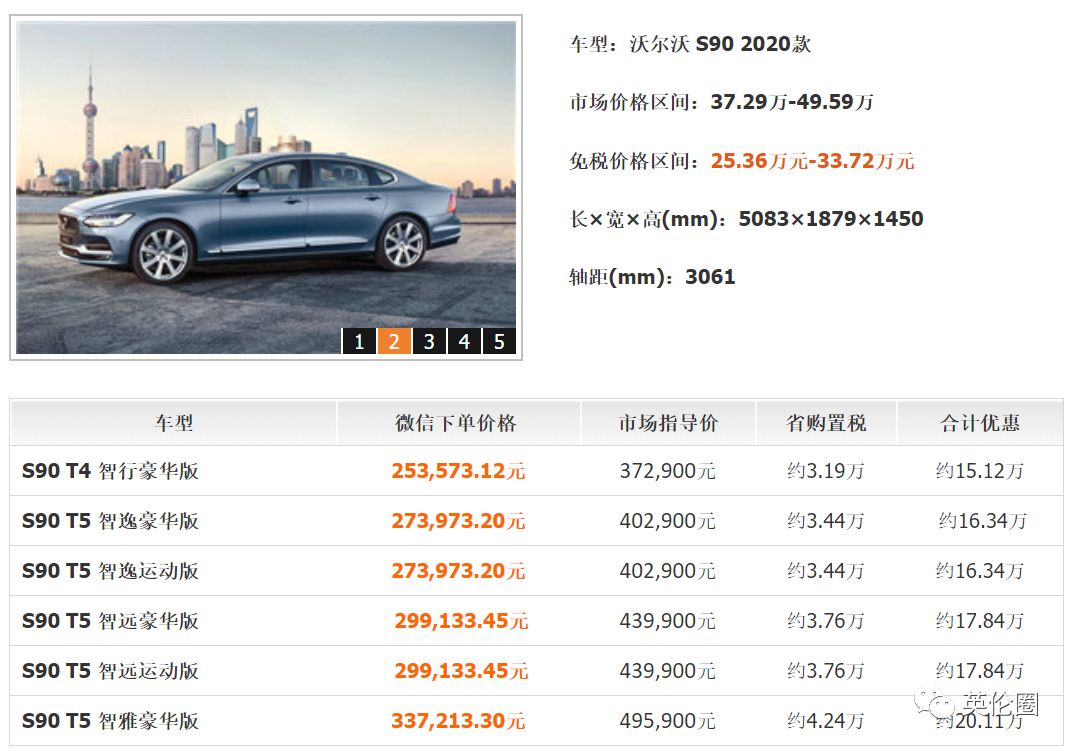This screenshot has width=1074, height=751.
Task: Click the 253,573.12元 WeChat order price
Action: (458, 471)
